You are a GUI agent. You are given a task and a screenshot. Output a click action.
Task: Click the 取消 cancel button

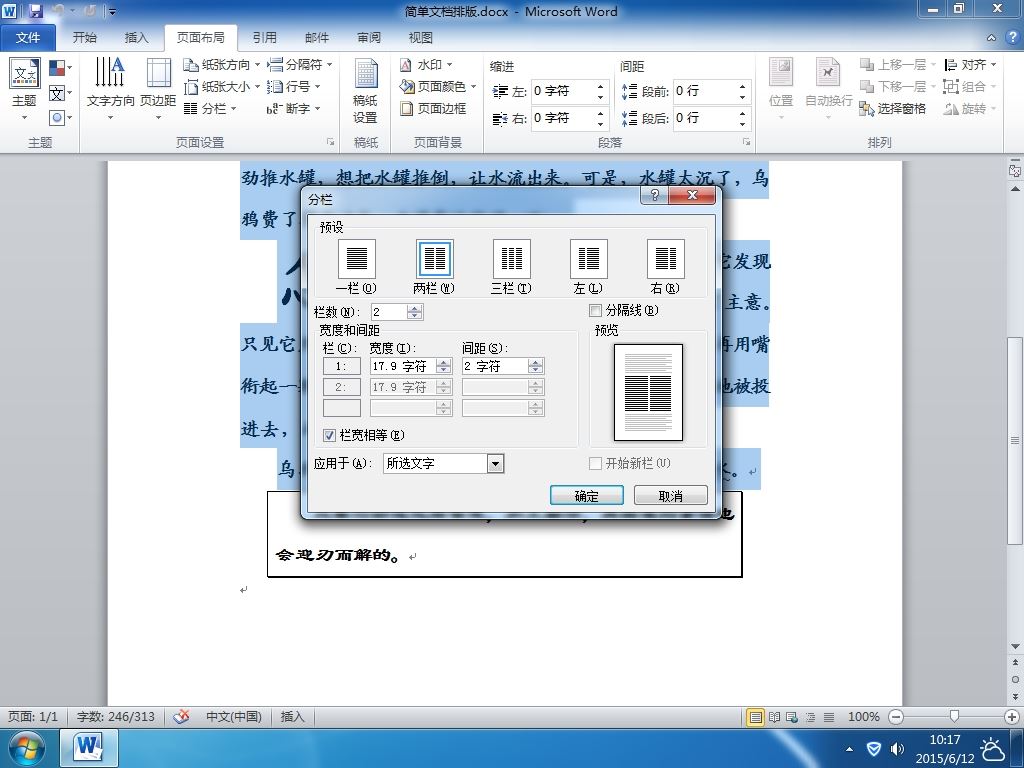pyautogui.click(x=671, y=496)
